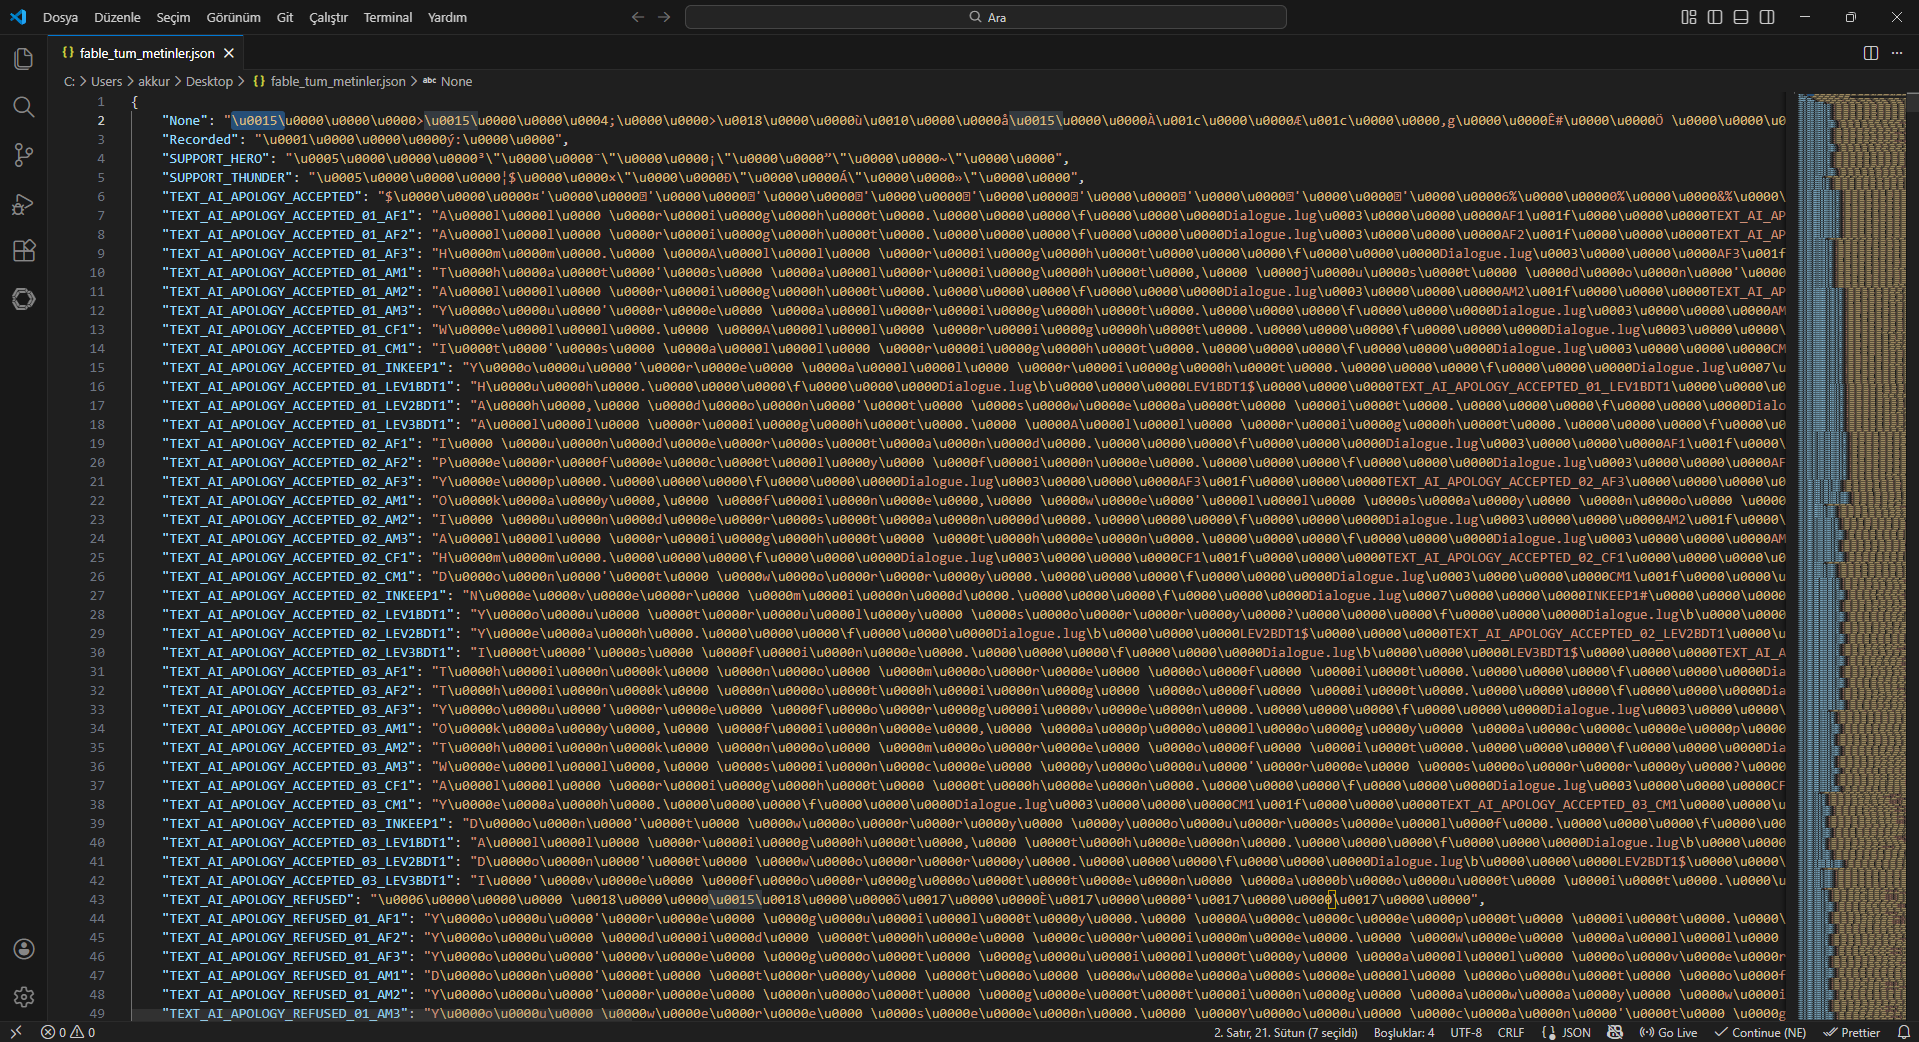Open the Terminal menu
Viewport: 1919px width, 1042px height.
(x=387, y=17)
